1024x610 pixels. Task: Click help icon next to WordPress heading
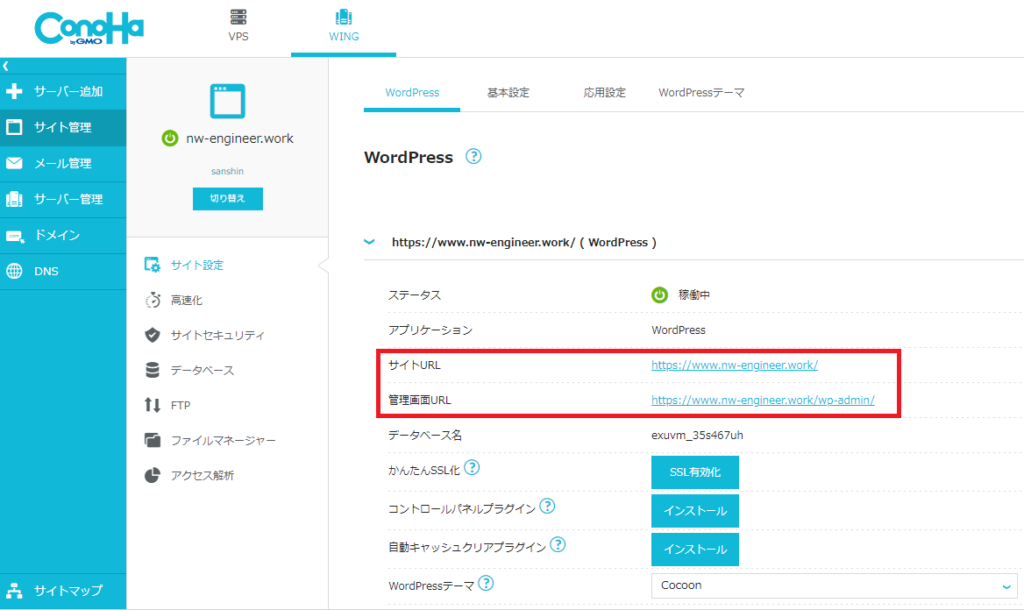(x=473, y=157)
